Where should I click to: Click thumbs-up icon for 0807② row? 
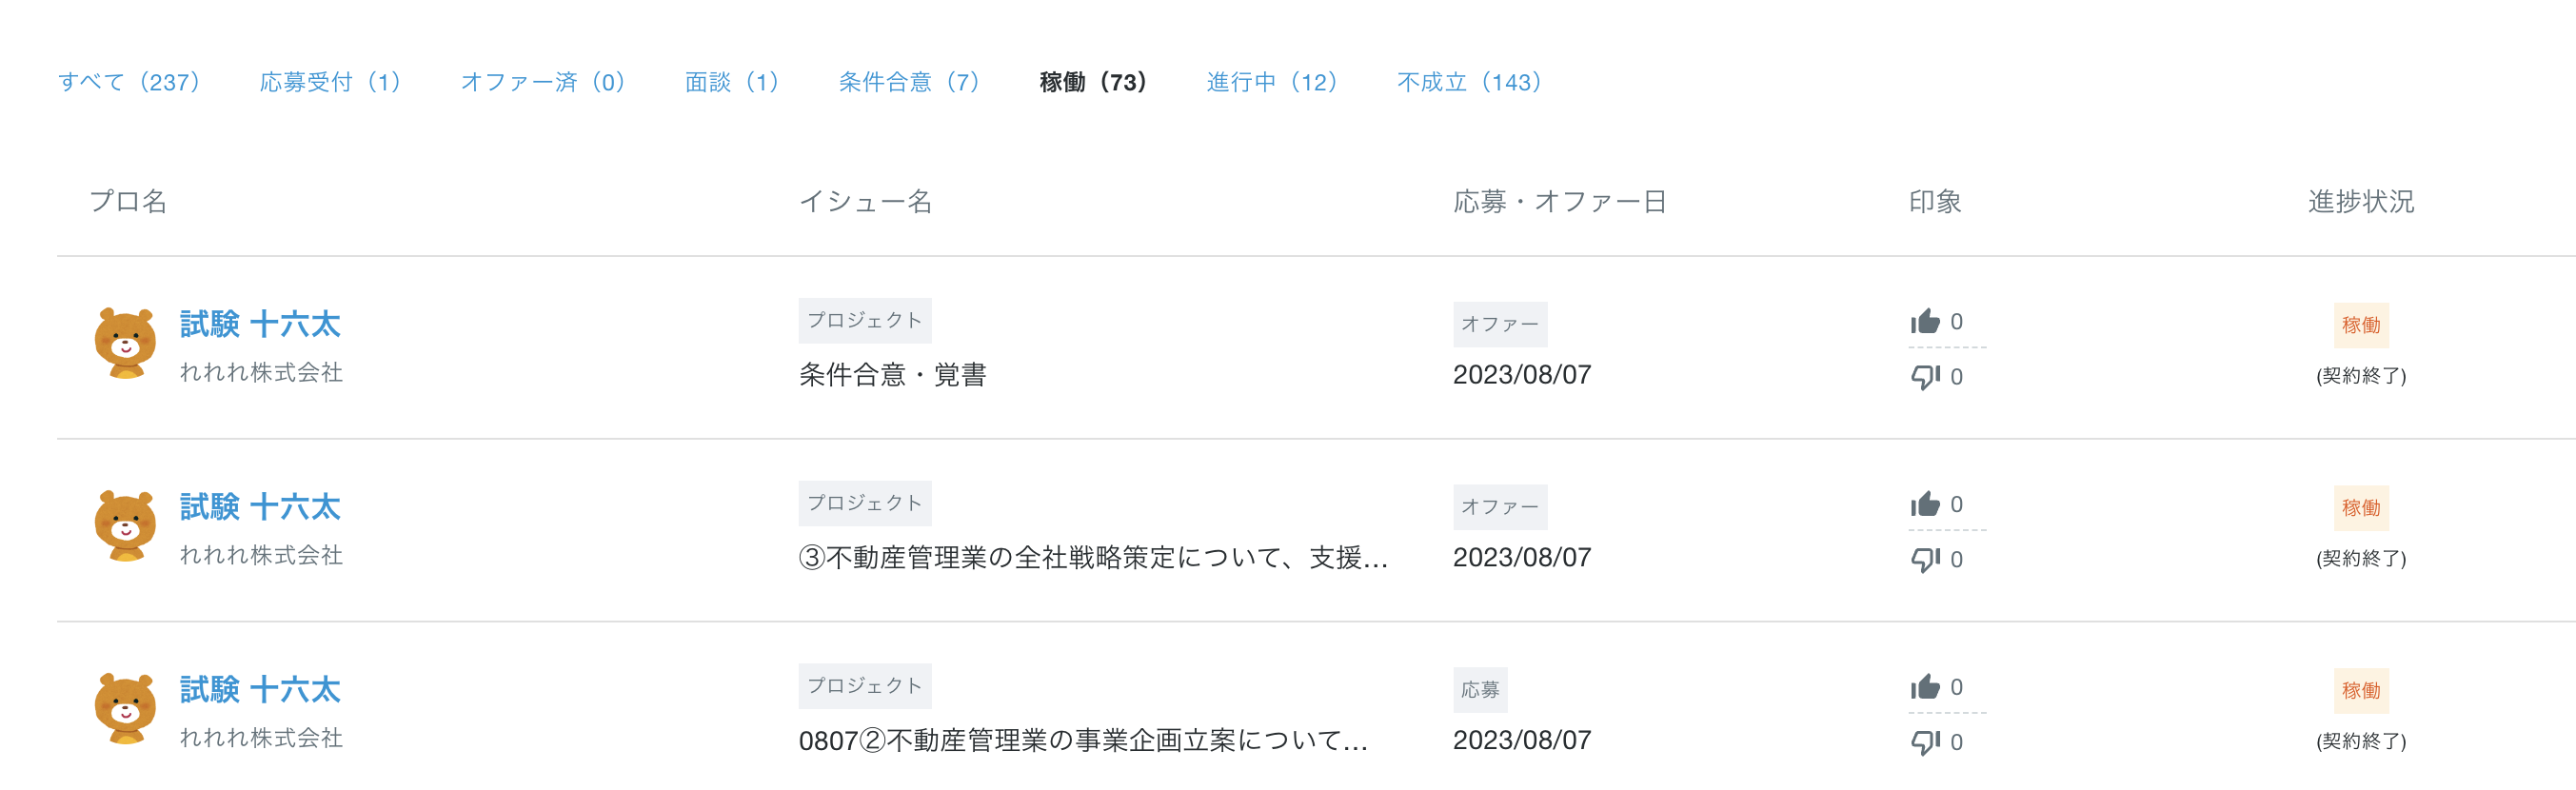(x=1924, y=687)
